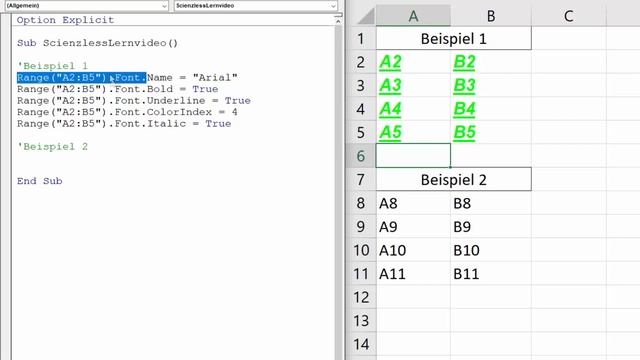This screenshot has height=360, width=640.
Task: Select row 3 header
Action: 361,86
